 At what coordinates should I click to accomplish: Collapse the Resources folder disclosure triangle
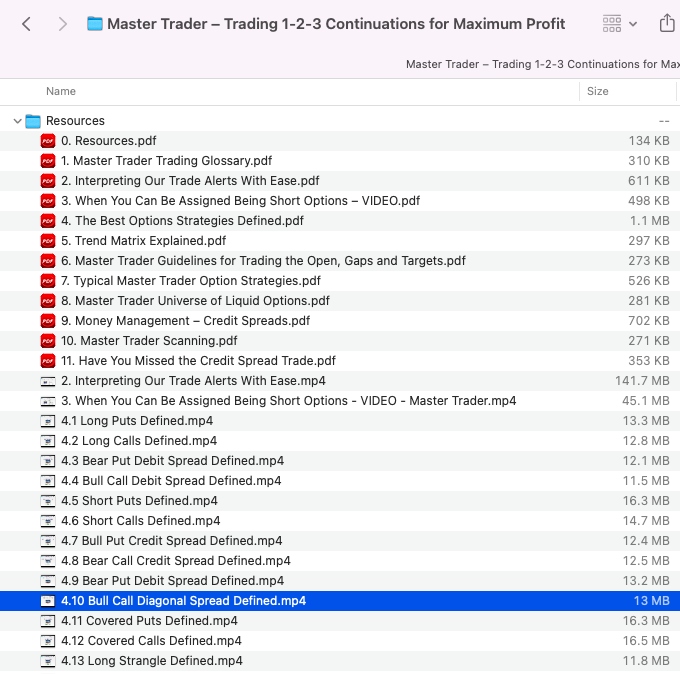click(x=17, y=121)
